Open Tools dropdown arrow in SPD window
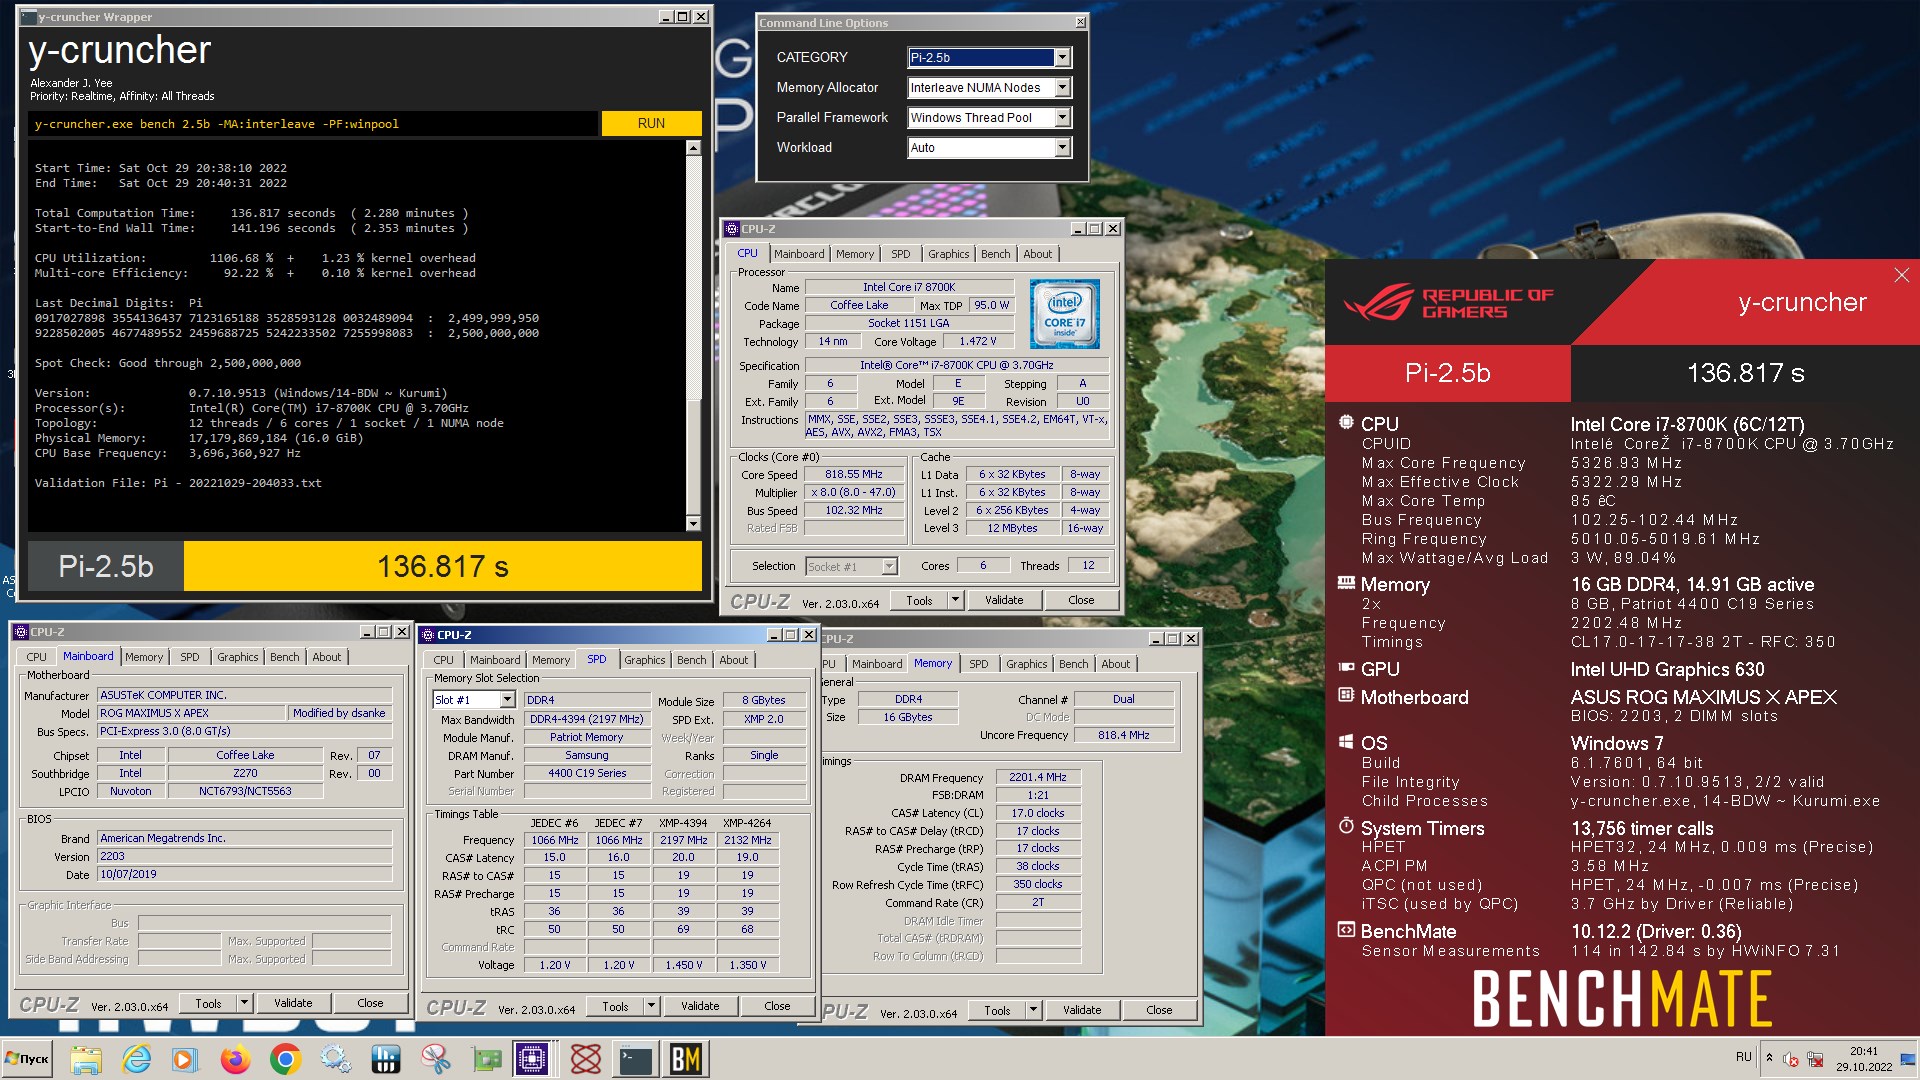The image size is (1920, 1080). [x=651, y=1006]
